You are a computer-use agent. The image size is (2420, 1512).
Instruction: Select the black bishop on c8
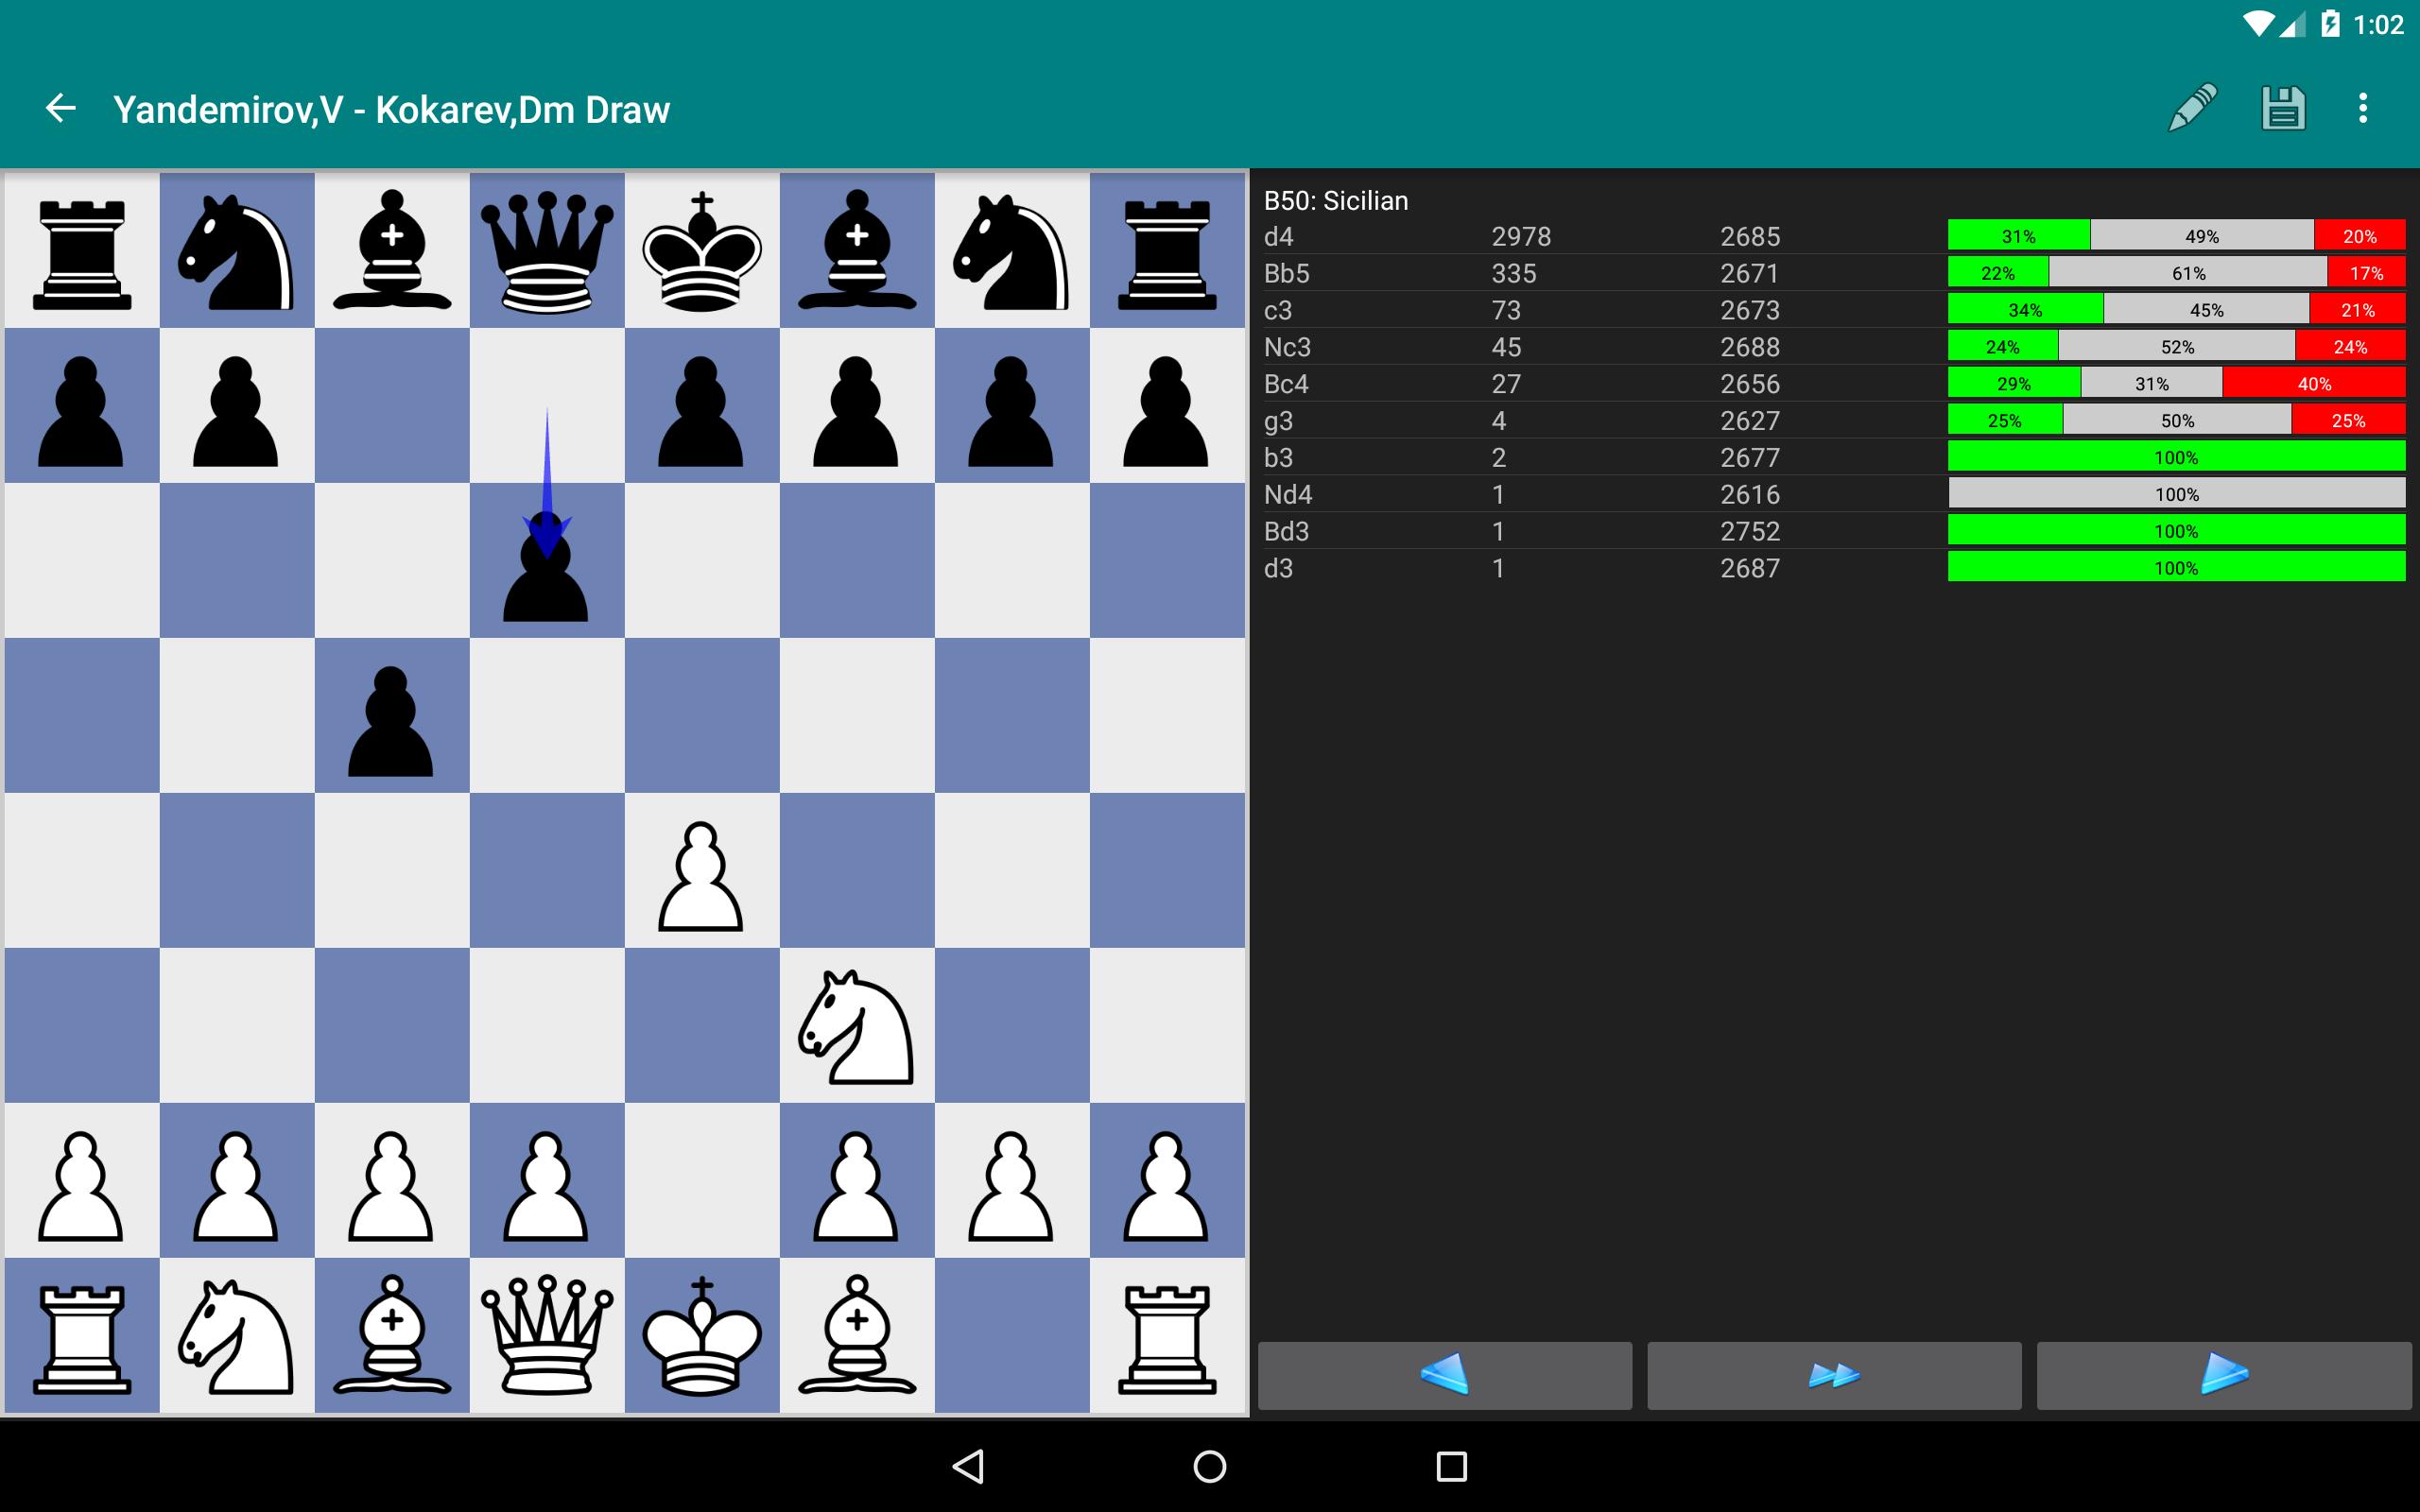point(392,250)
